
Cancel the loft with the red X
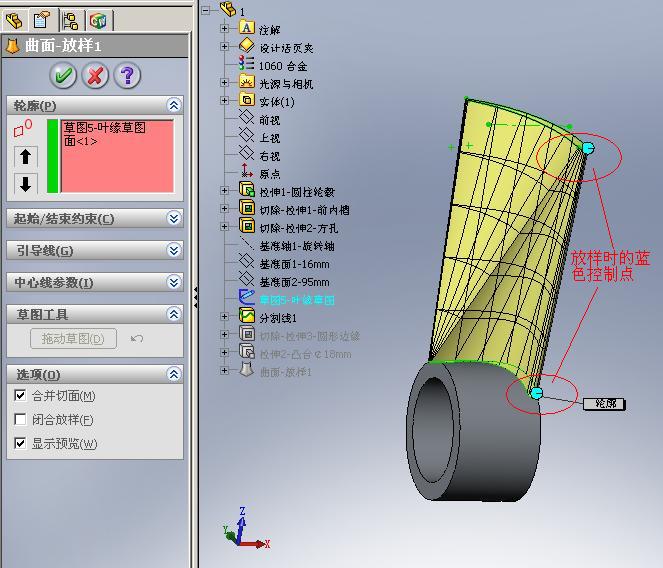pos(95,76)
